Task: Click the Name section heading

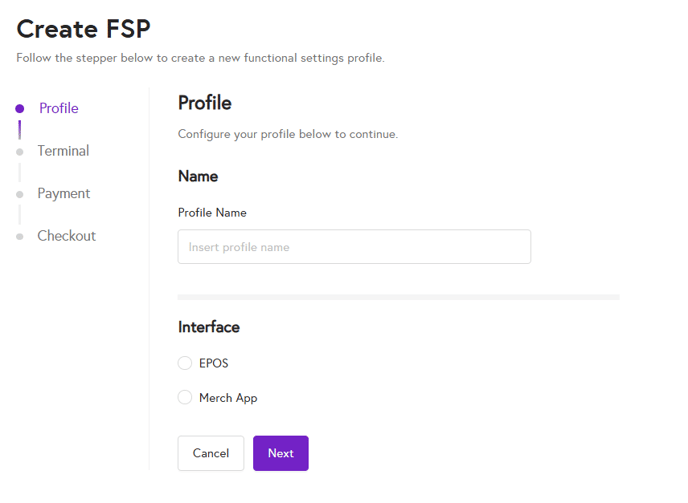Action: (198, 176)
